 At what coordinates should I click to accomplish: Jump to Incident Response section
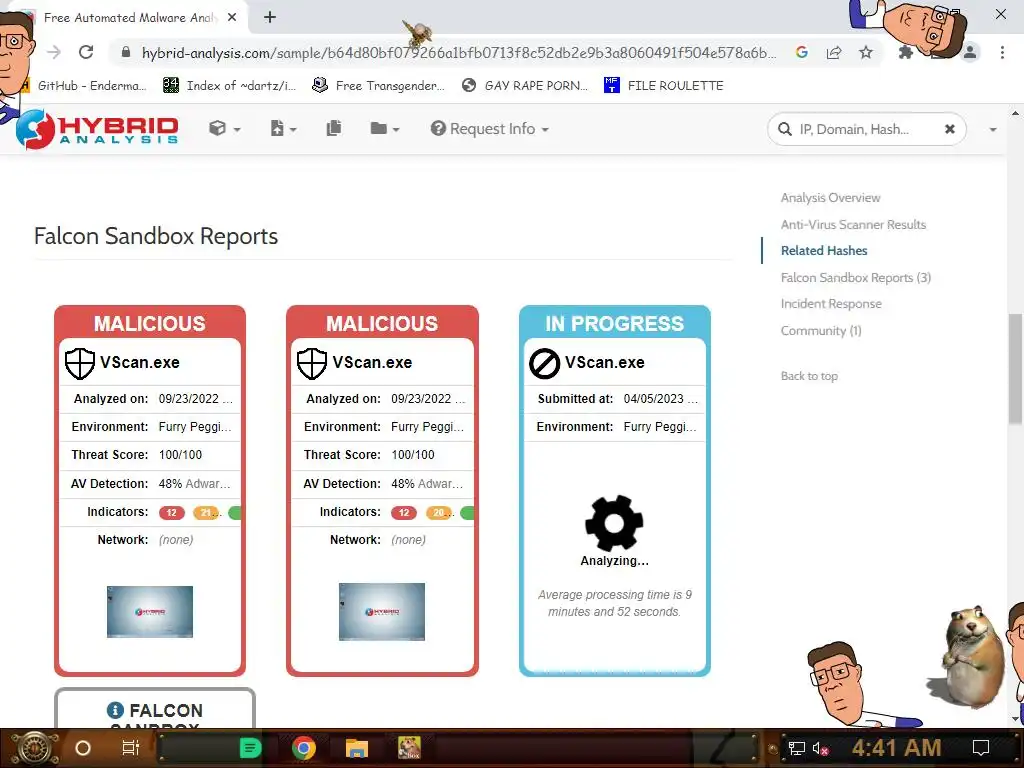click(x=831, y=304)
